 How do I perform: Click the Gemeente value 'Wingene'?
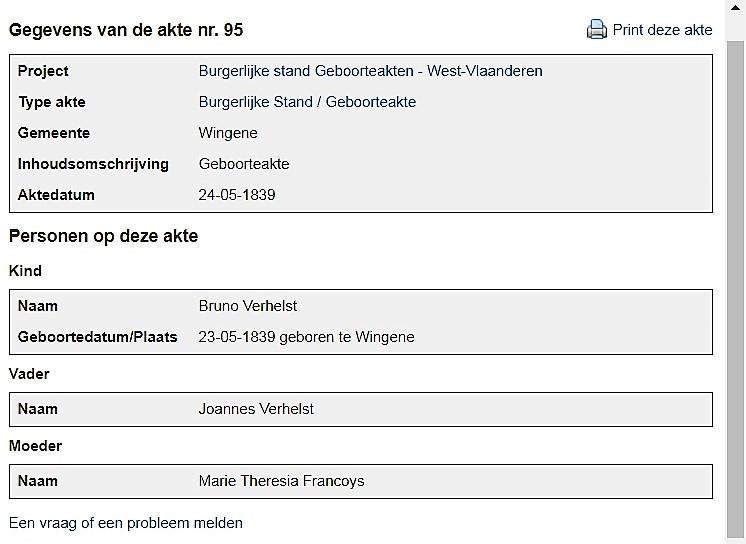[228, 133]
